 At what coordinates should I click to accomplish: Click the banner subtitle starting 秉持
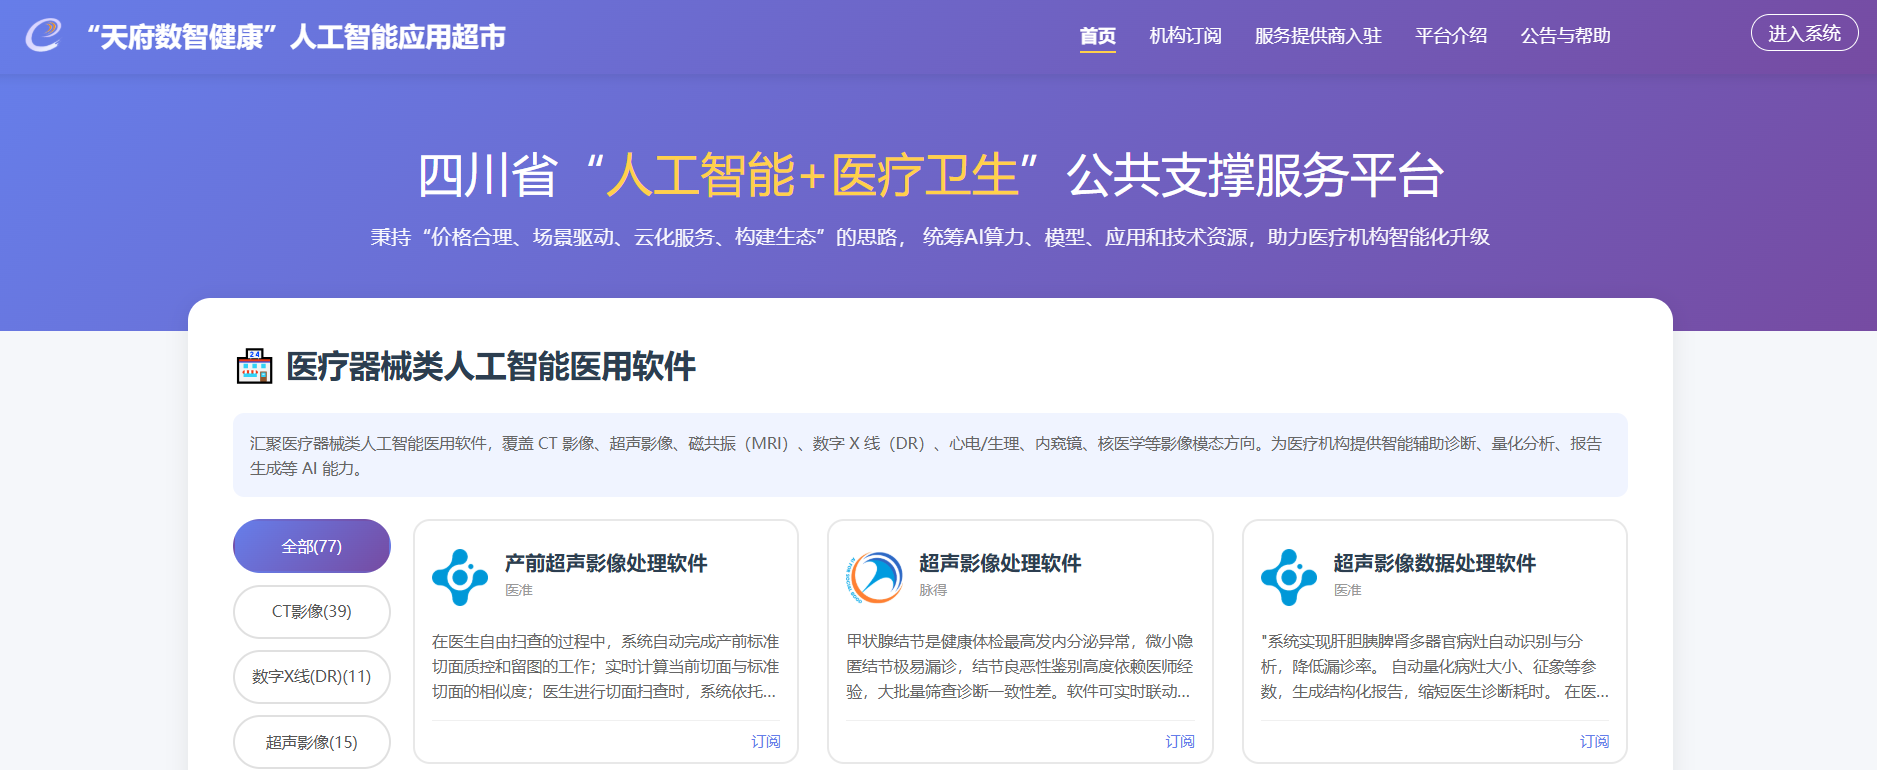pyautogui.click(x=930, y=237)
